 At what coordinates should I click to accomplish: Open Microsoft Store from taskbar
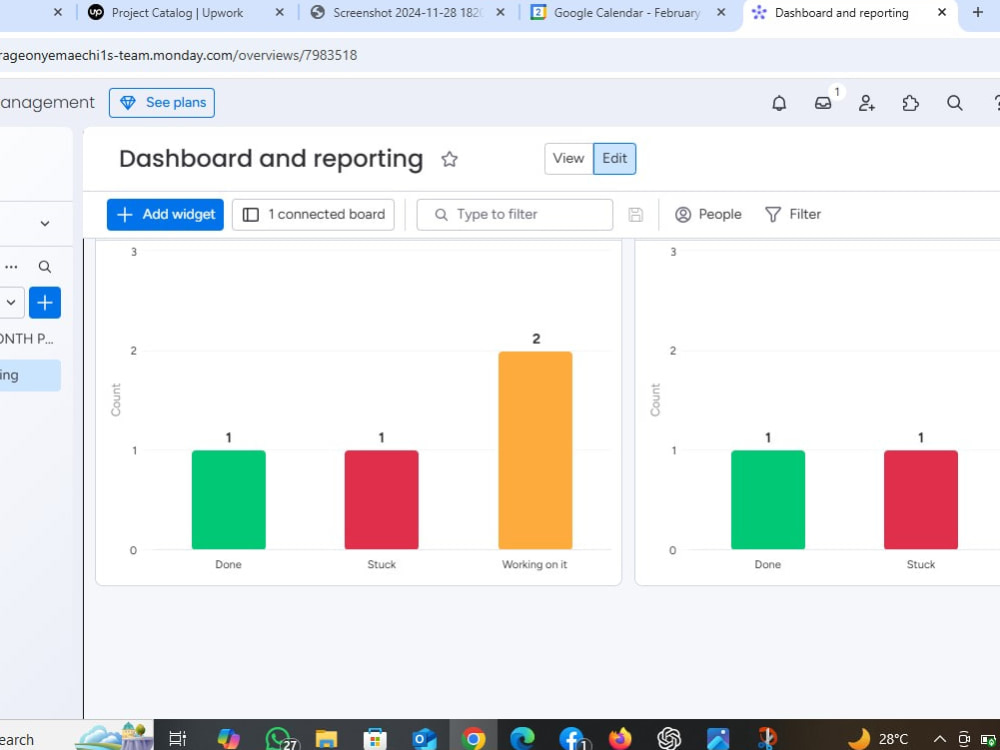click(x=375, y=739)
